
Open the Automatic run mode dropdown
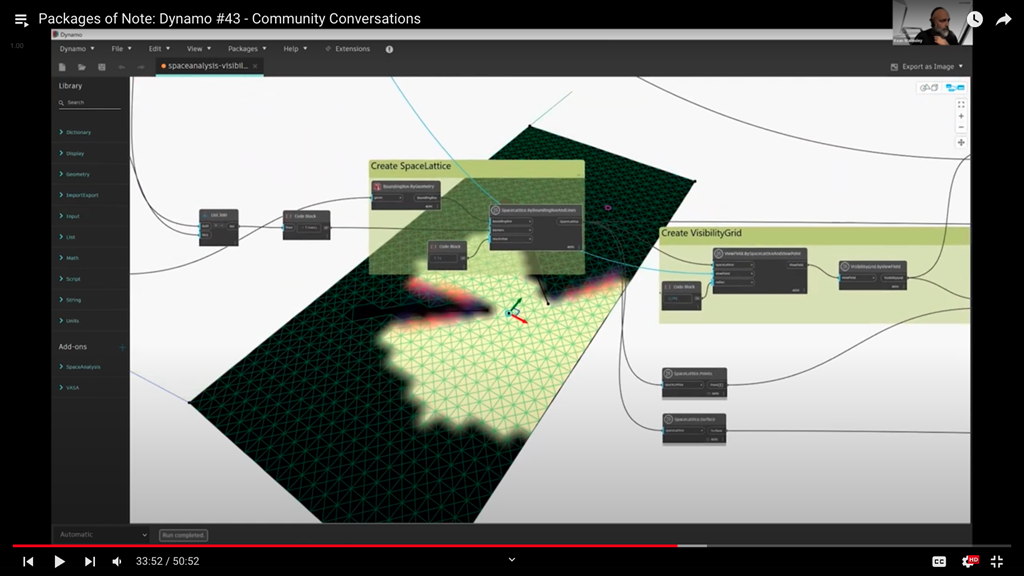click(x=102, y=535)
